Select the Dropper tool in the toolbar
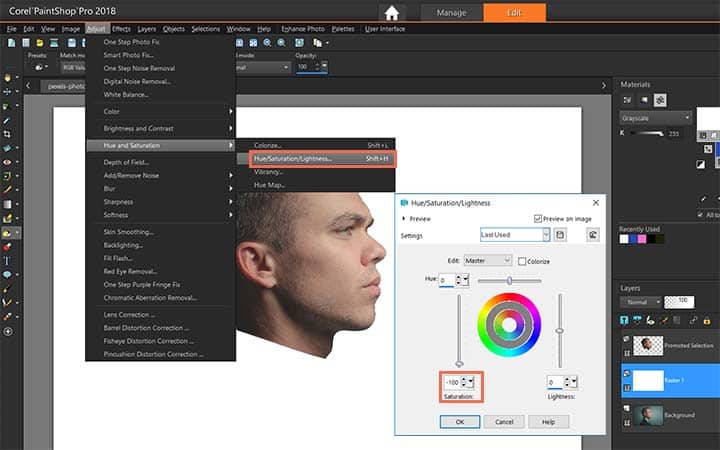Viewport: 720px width, 450px height. coord(7,120)
